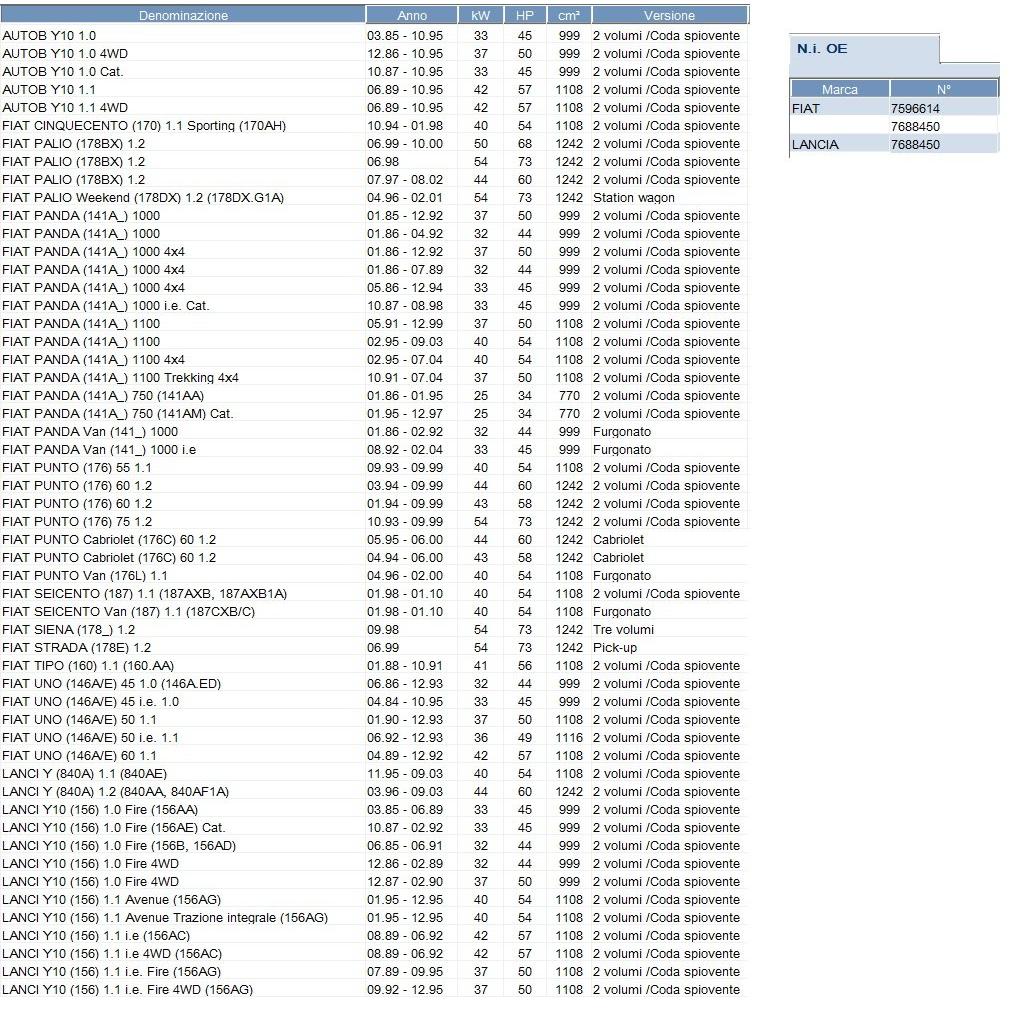Select FIAT PALIO Weekend (178DX) 1.2 row
The height and width of the screenshot is (1009, 1009).
(x=375, y=198)
